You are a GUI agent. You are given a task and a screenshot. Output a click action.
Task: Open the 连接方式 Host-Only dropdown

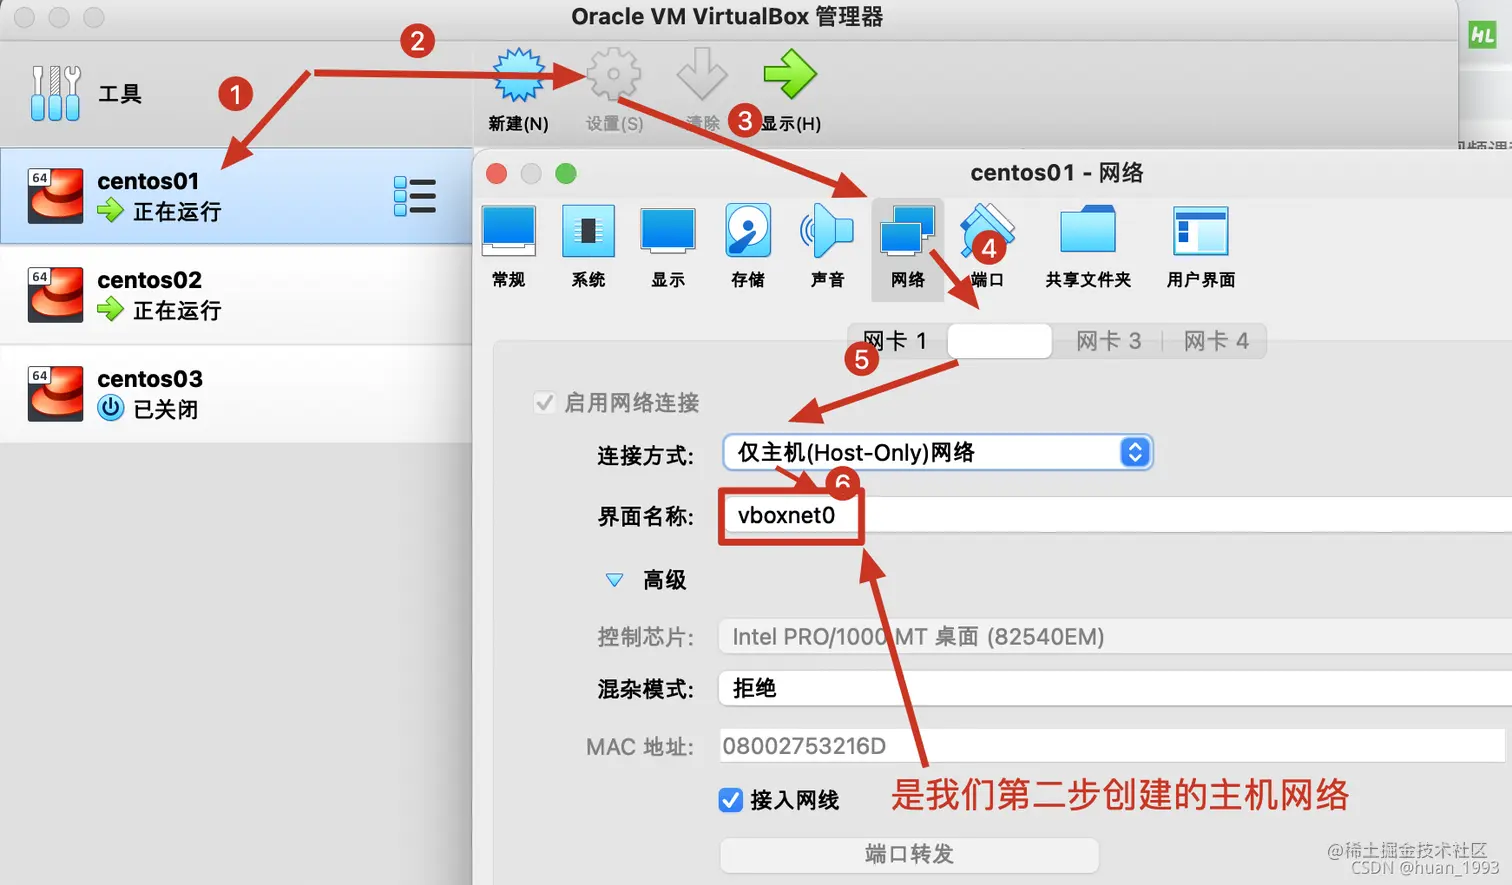click(937, 452)
